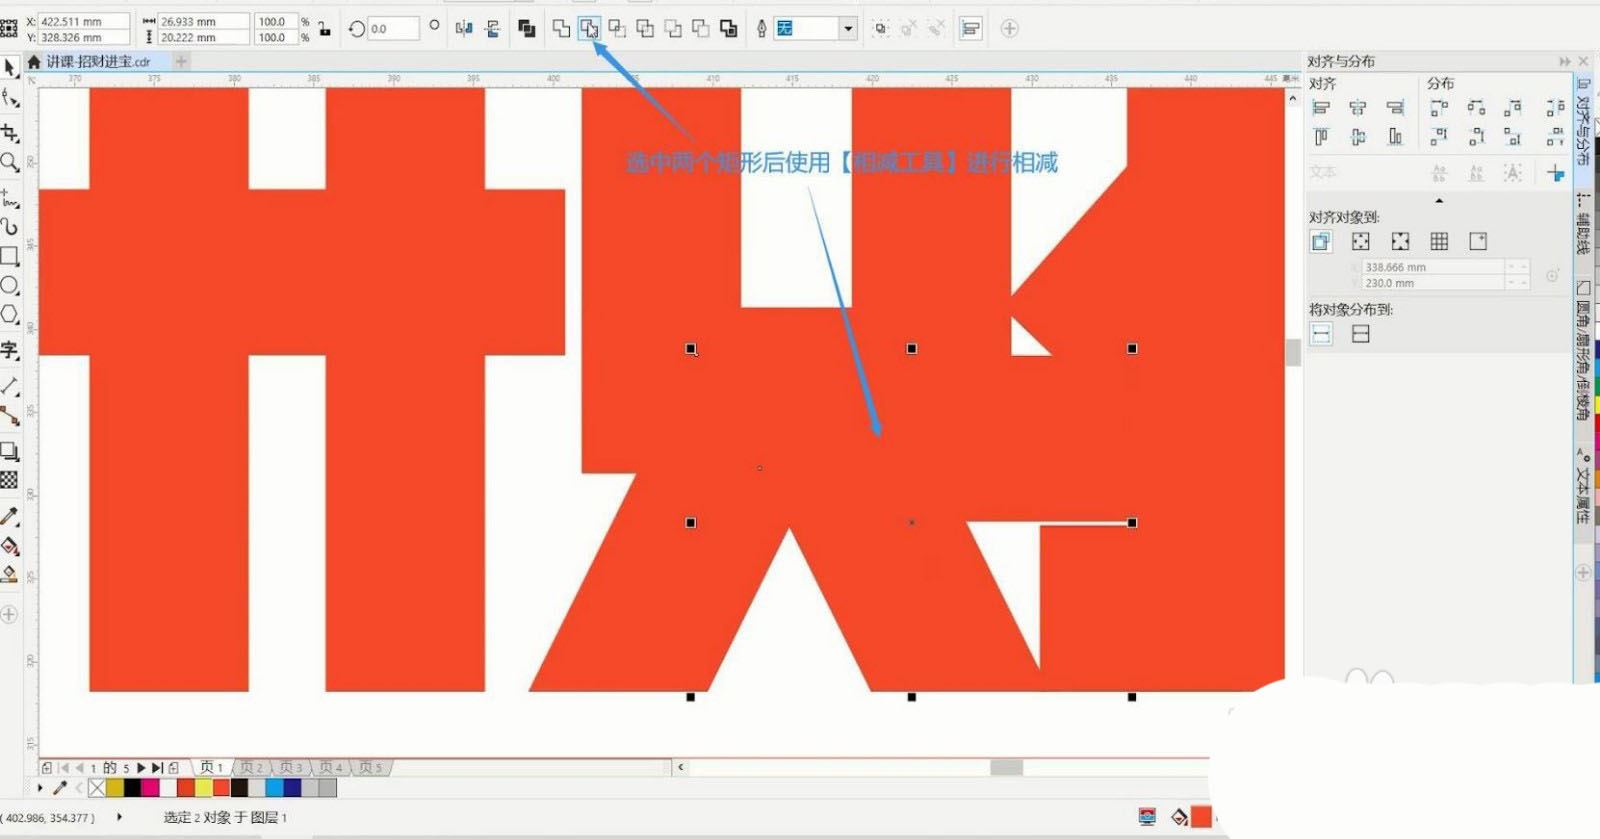Toggle lock ratio padlock

click(324, 29)
